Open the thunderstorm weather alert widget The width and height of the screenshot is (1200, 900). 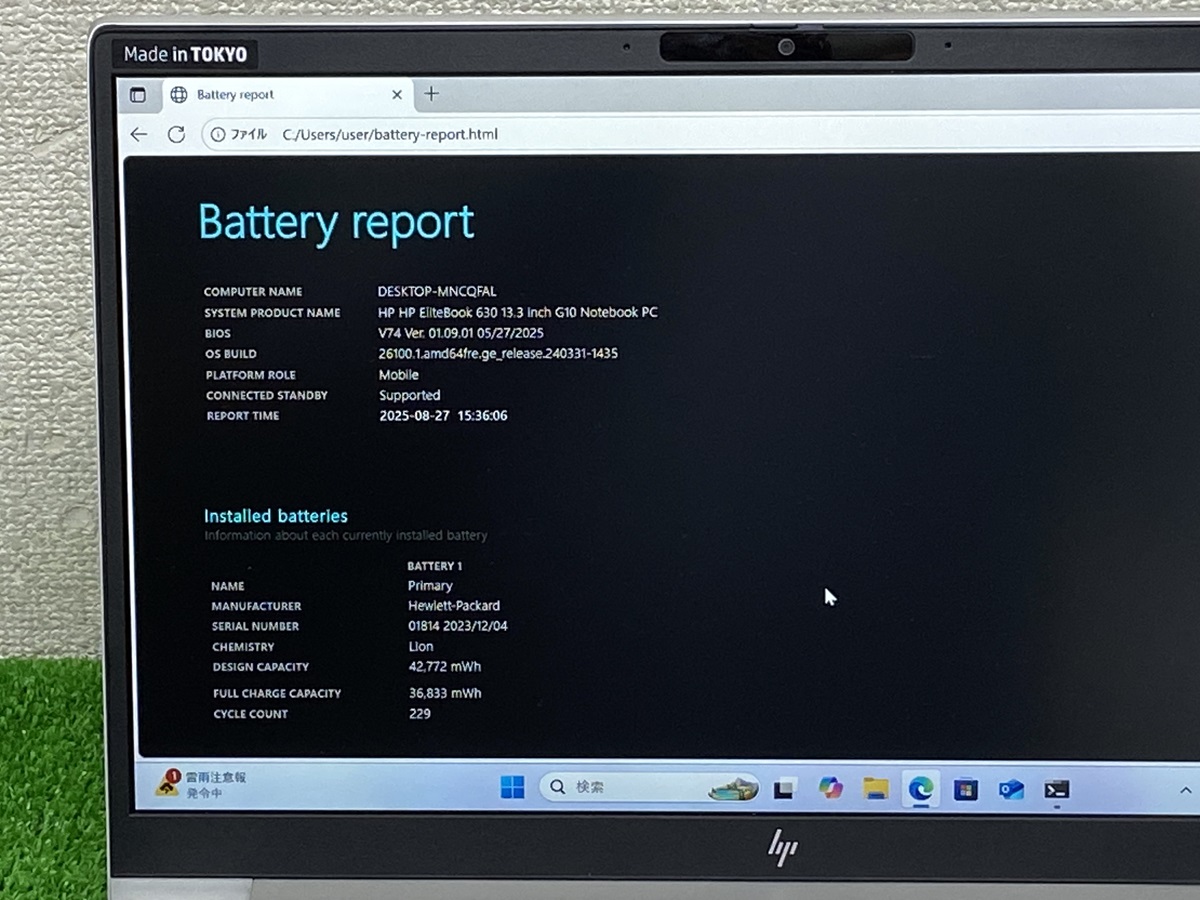(x=200, y=784)
